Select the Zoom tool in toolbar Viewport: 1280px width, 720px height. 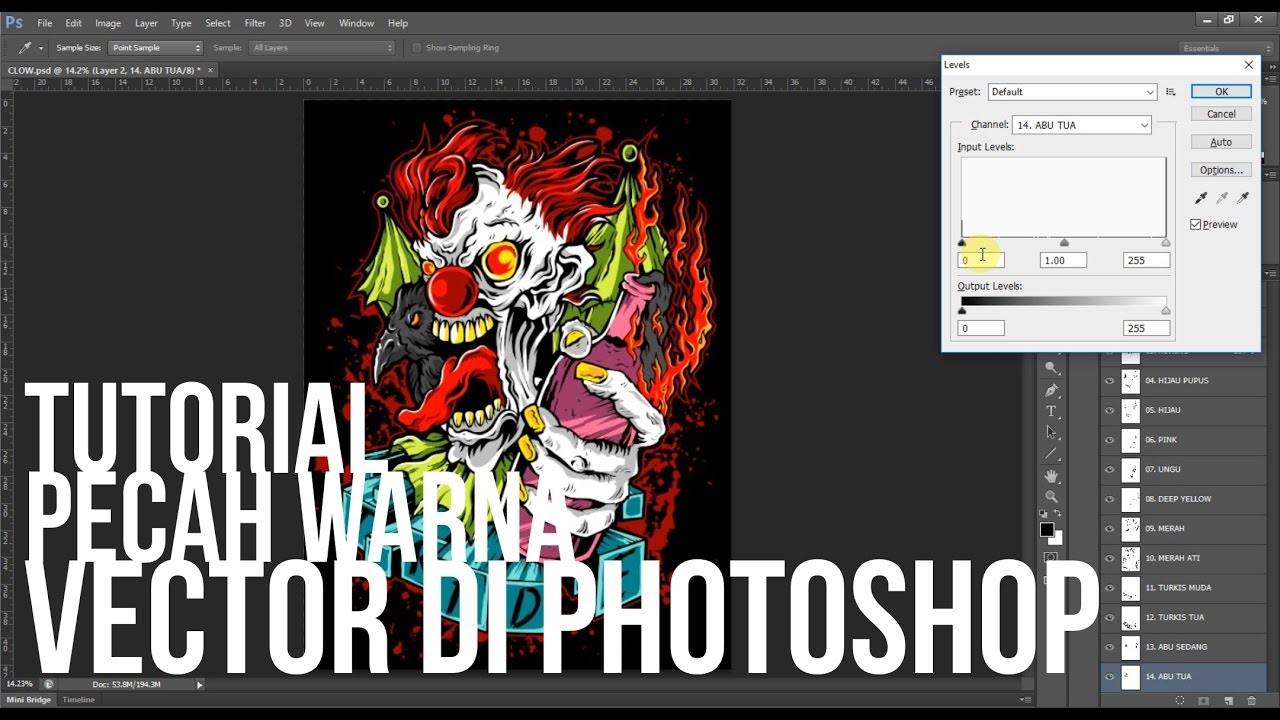click(x=1051, y=496)
